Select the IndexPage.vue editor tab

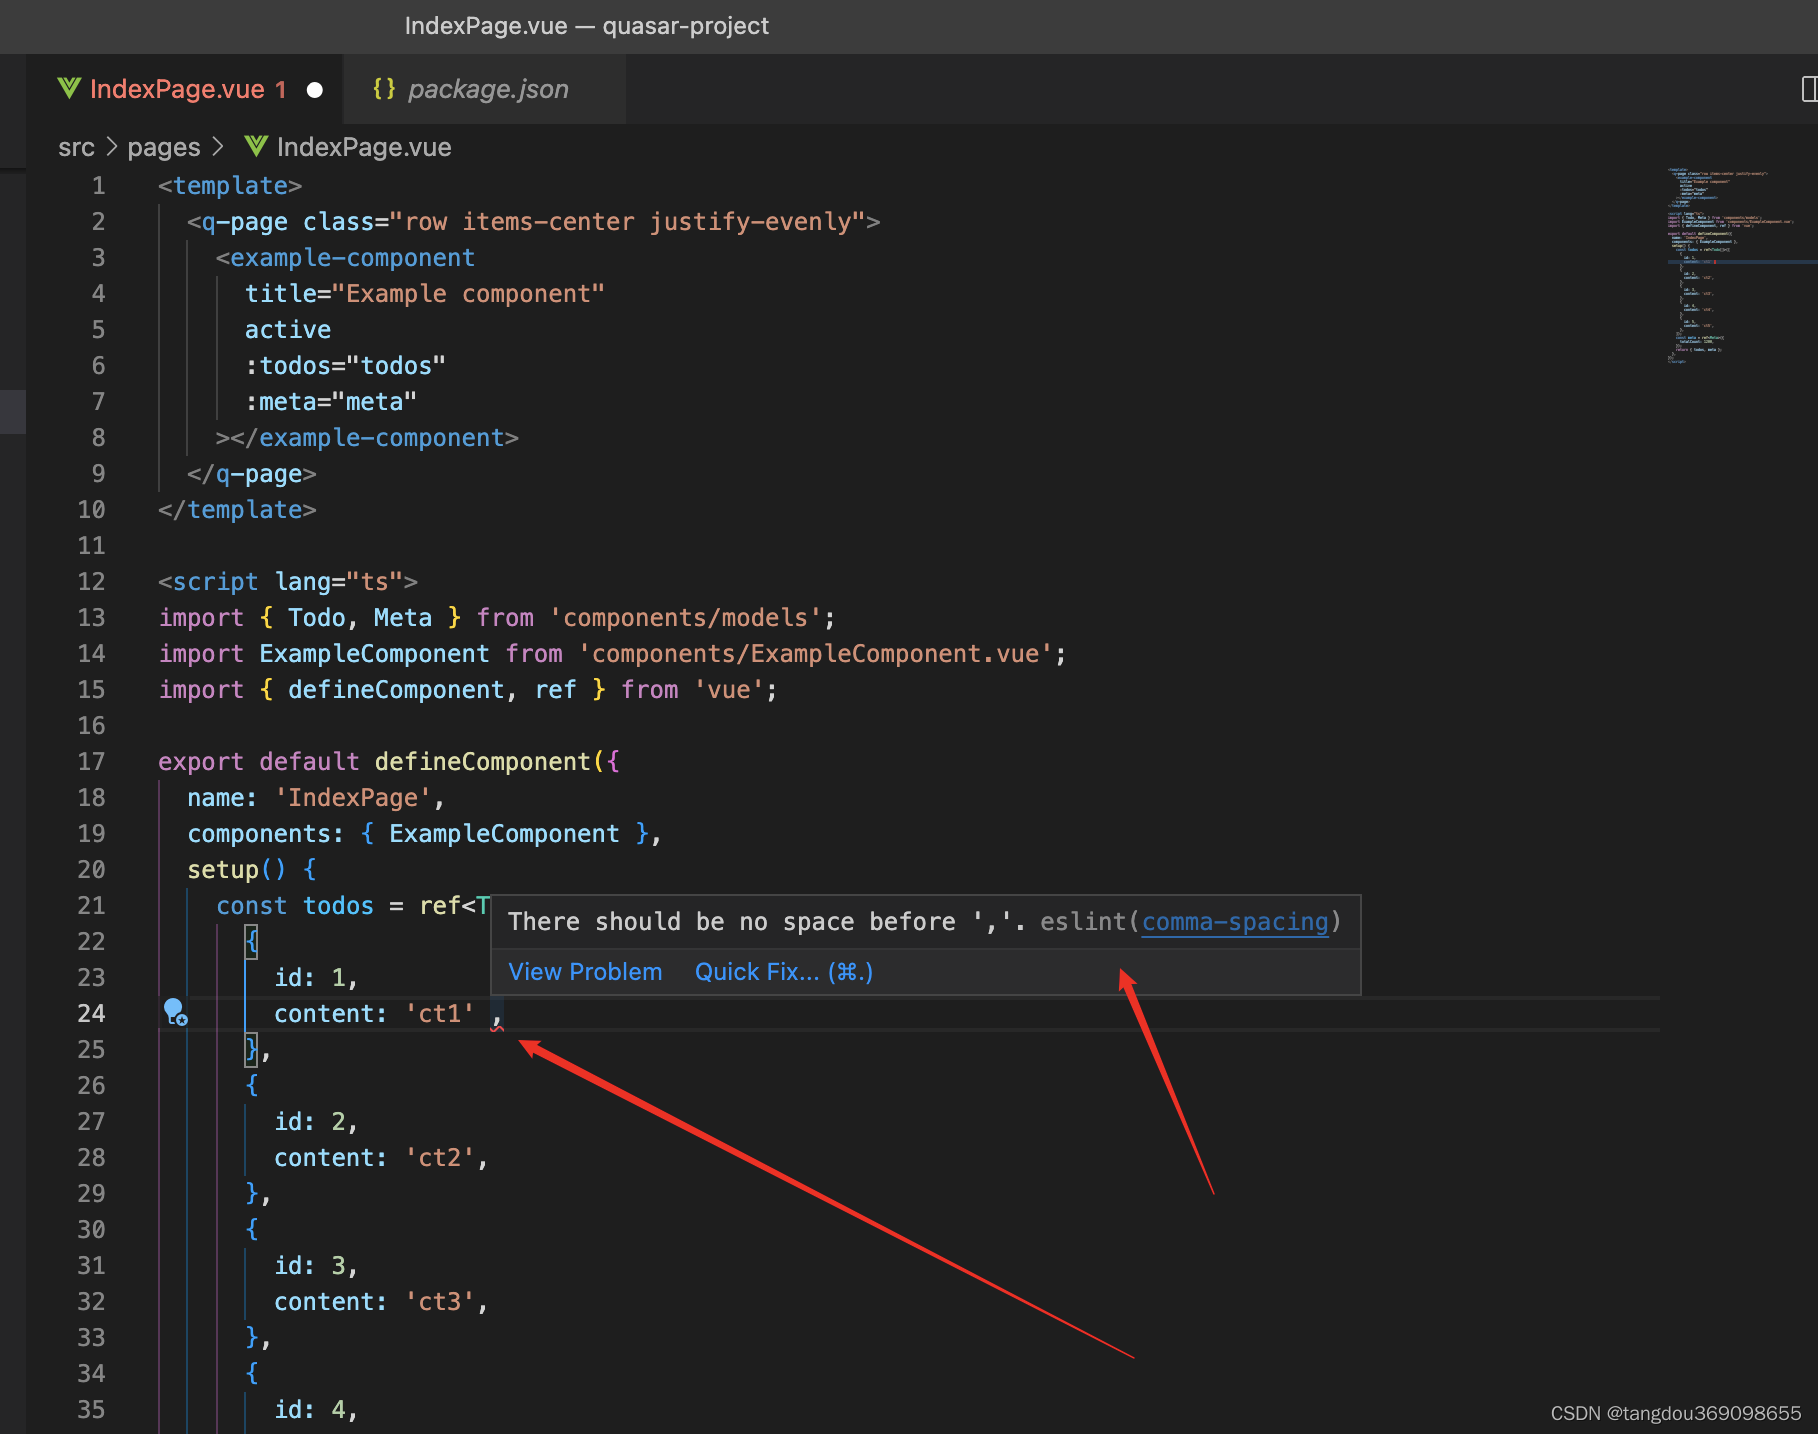[180, 89]
